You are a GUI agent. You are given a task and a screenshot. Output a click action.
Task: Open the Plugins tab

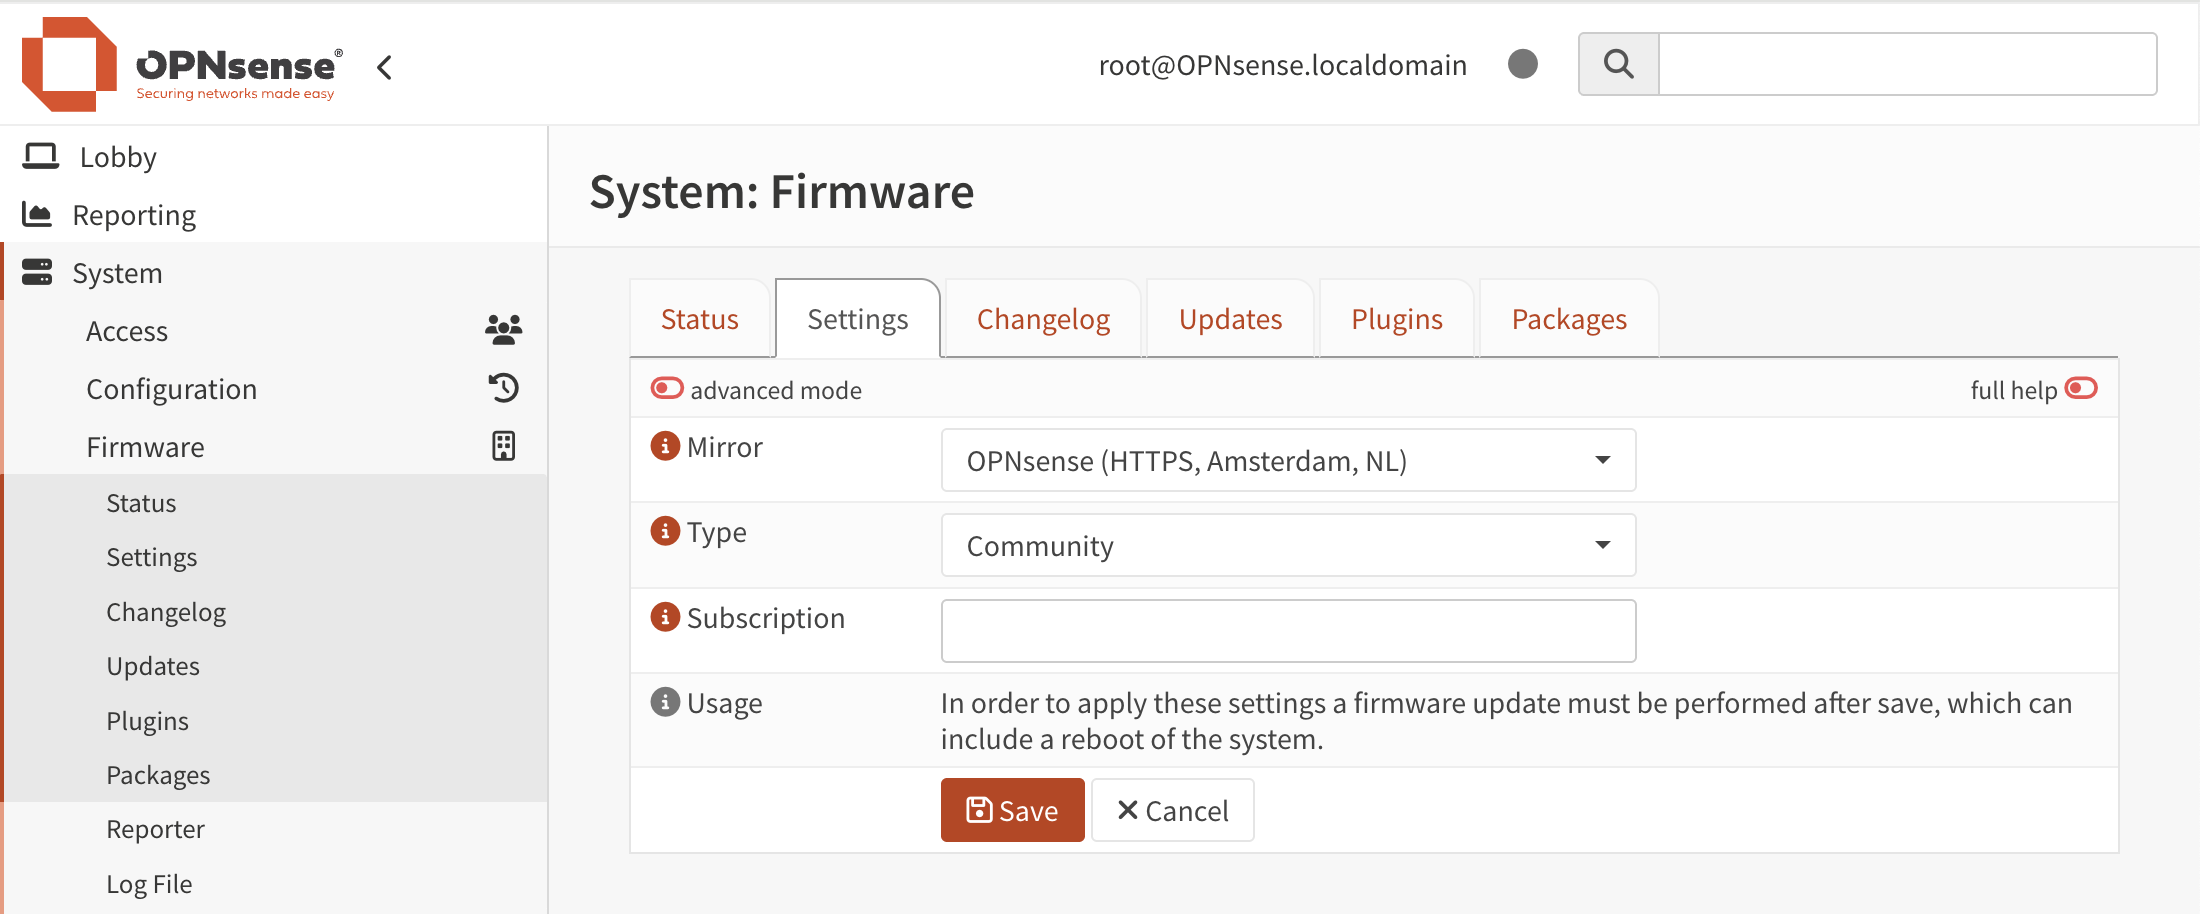(x=1396, y=319)
